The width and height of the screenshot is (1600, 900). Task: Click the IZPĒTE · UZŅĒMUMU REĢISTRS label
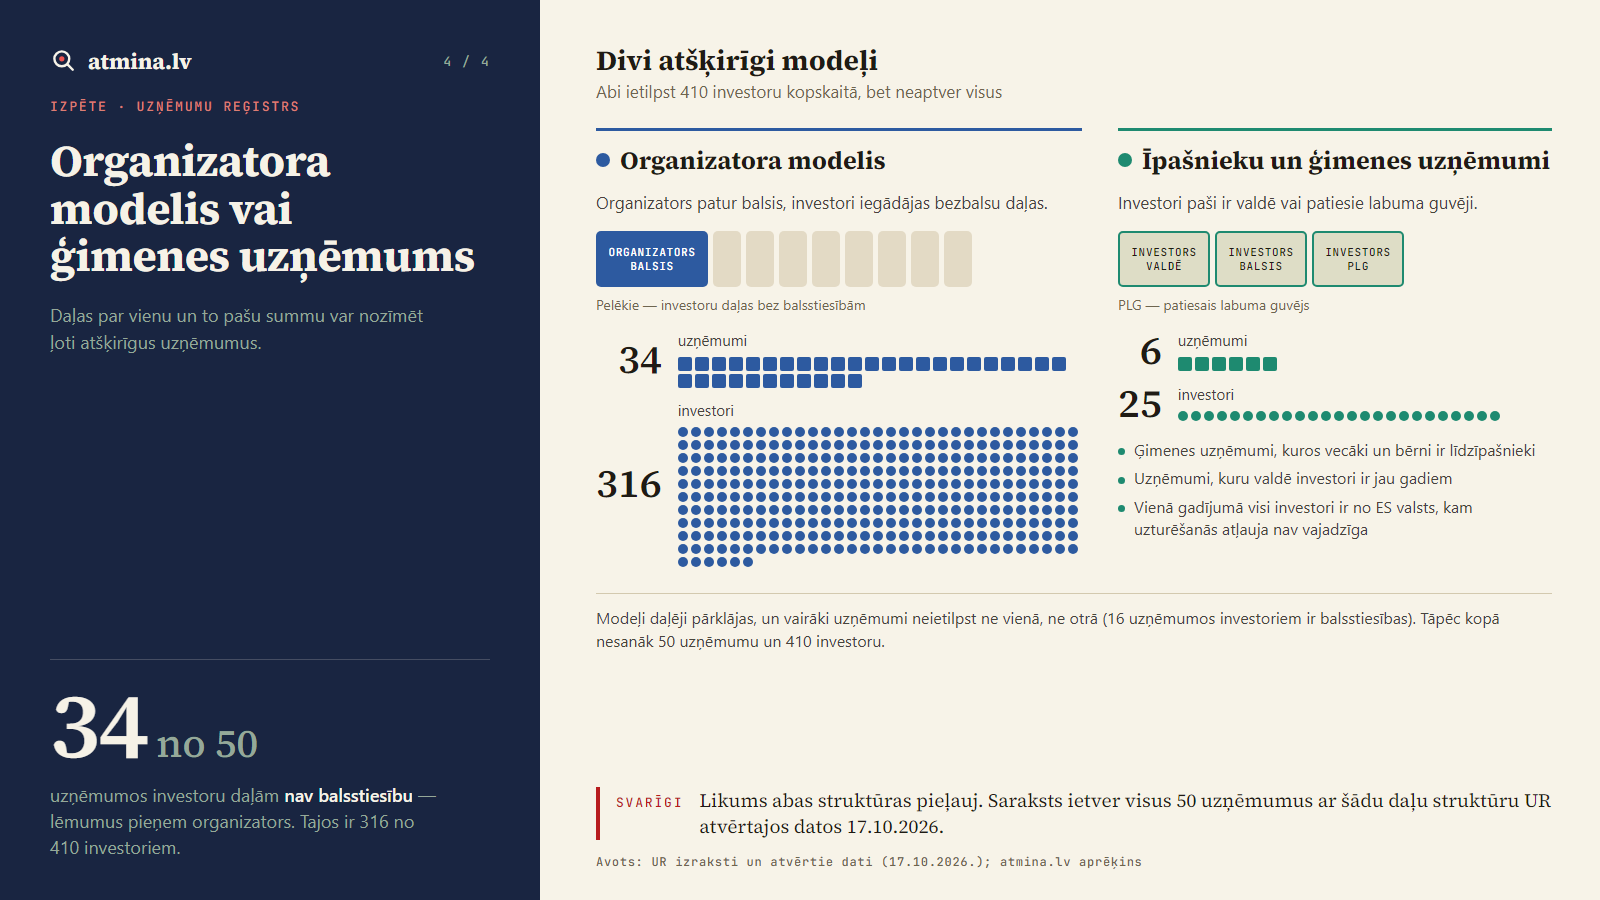pyautogui.click(x=175, y=106)
